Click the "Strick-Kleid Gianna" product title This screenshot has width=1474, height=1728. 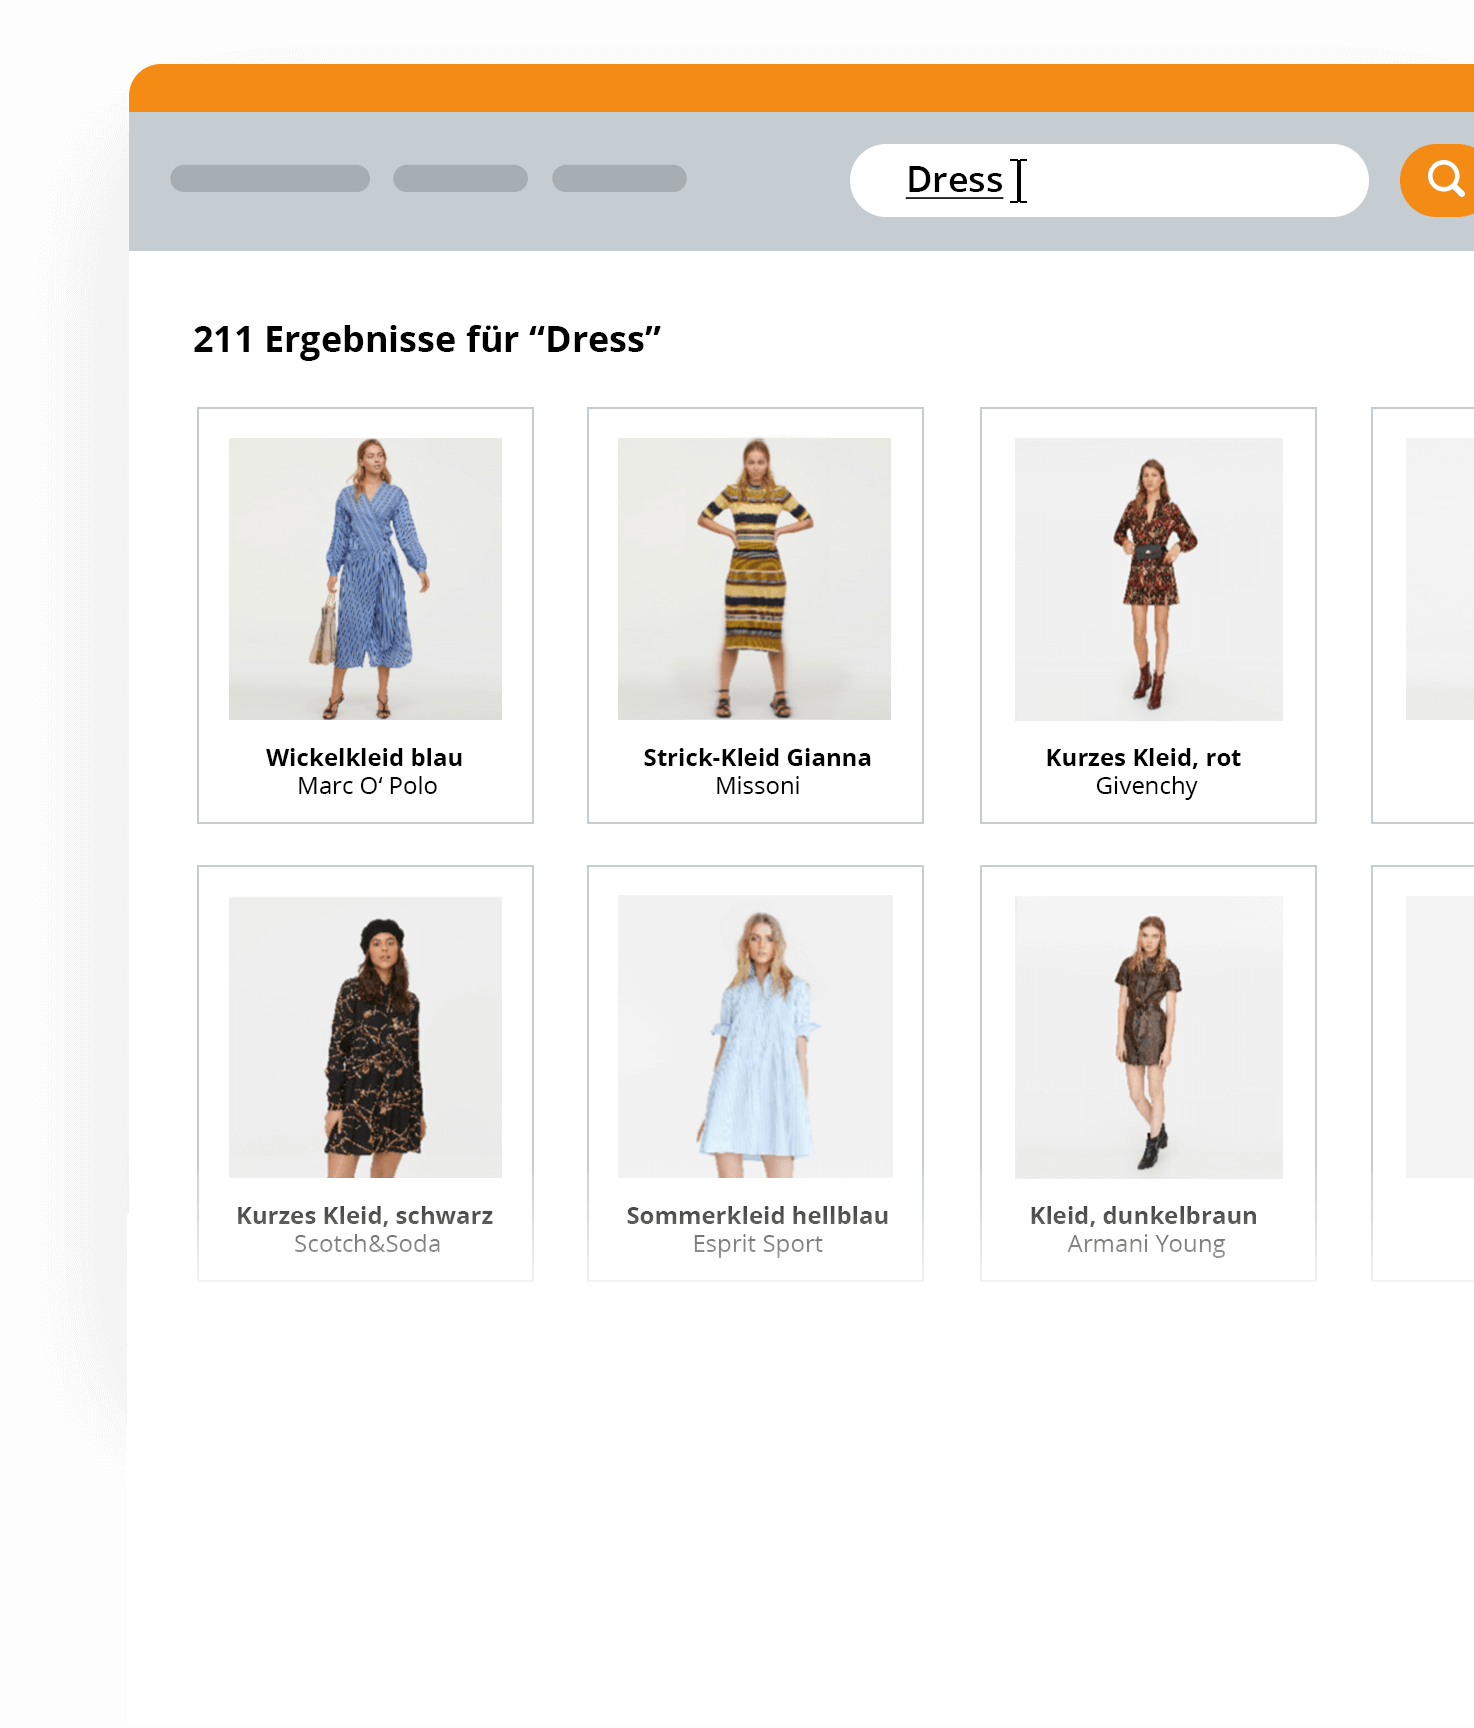757,757
